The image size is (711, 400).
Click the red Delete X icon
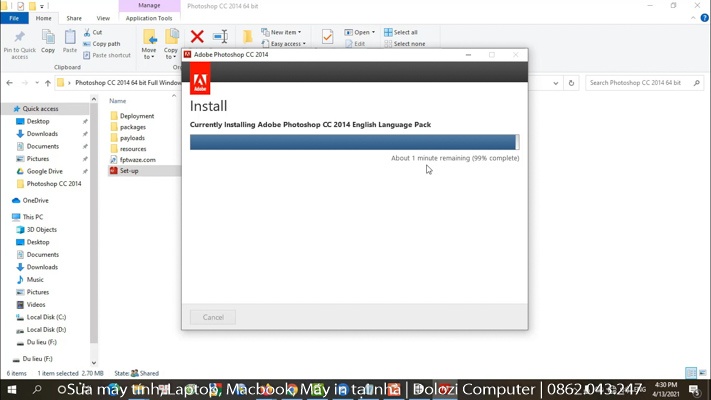pos(197,36)
